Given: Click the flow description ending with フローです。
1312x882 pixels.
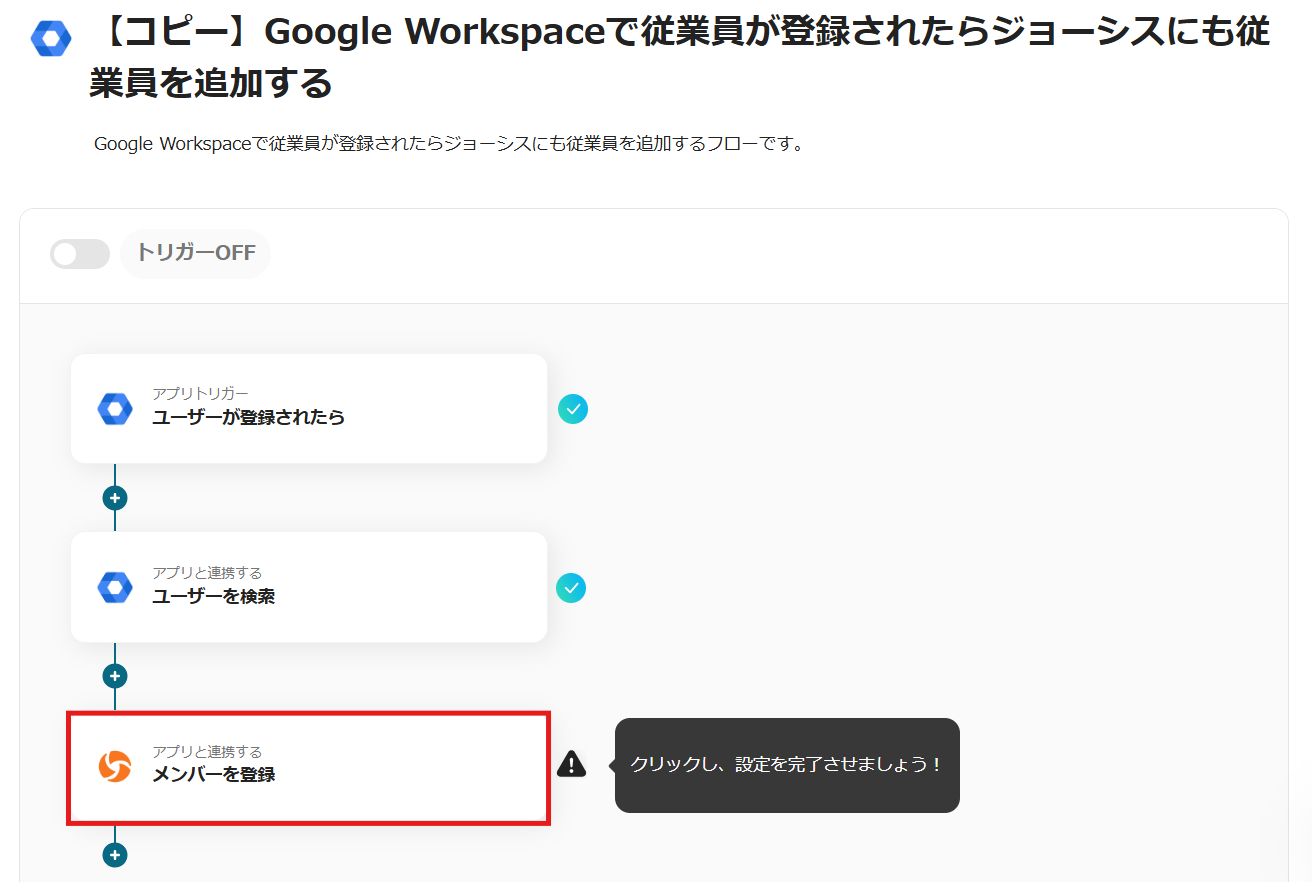Looking at the screenshot, I should (449, 144).
